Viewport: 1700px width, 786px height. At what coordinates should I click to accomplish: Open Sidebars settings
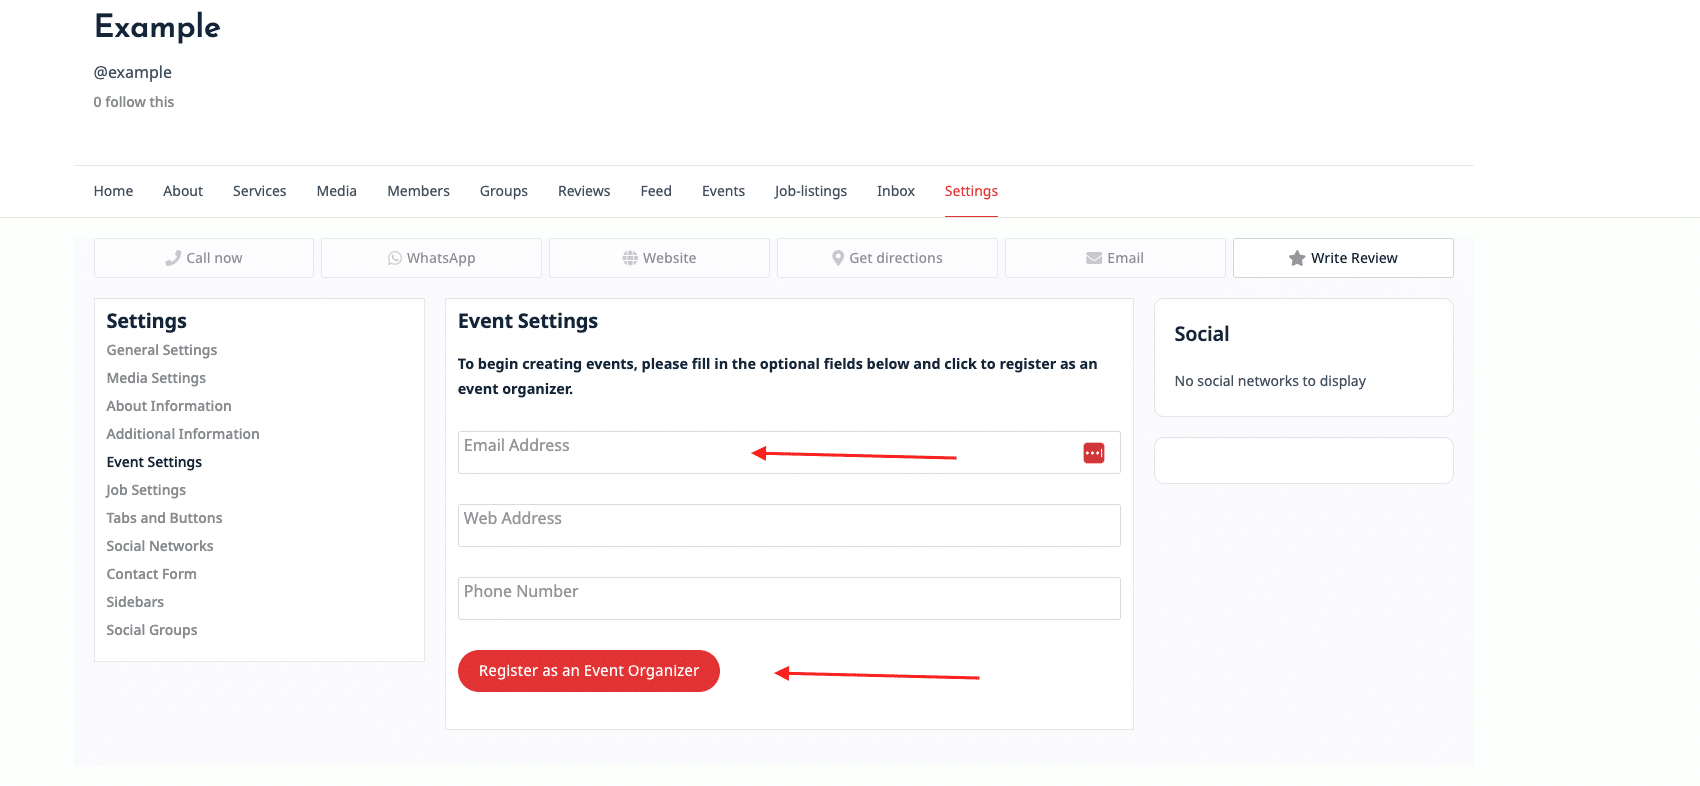point(135,602)
